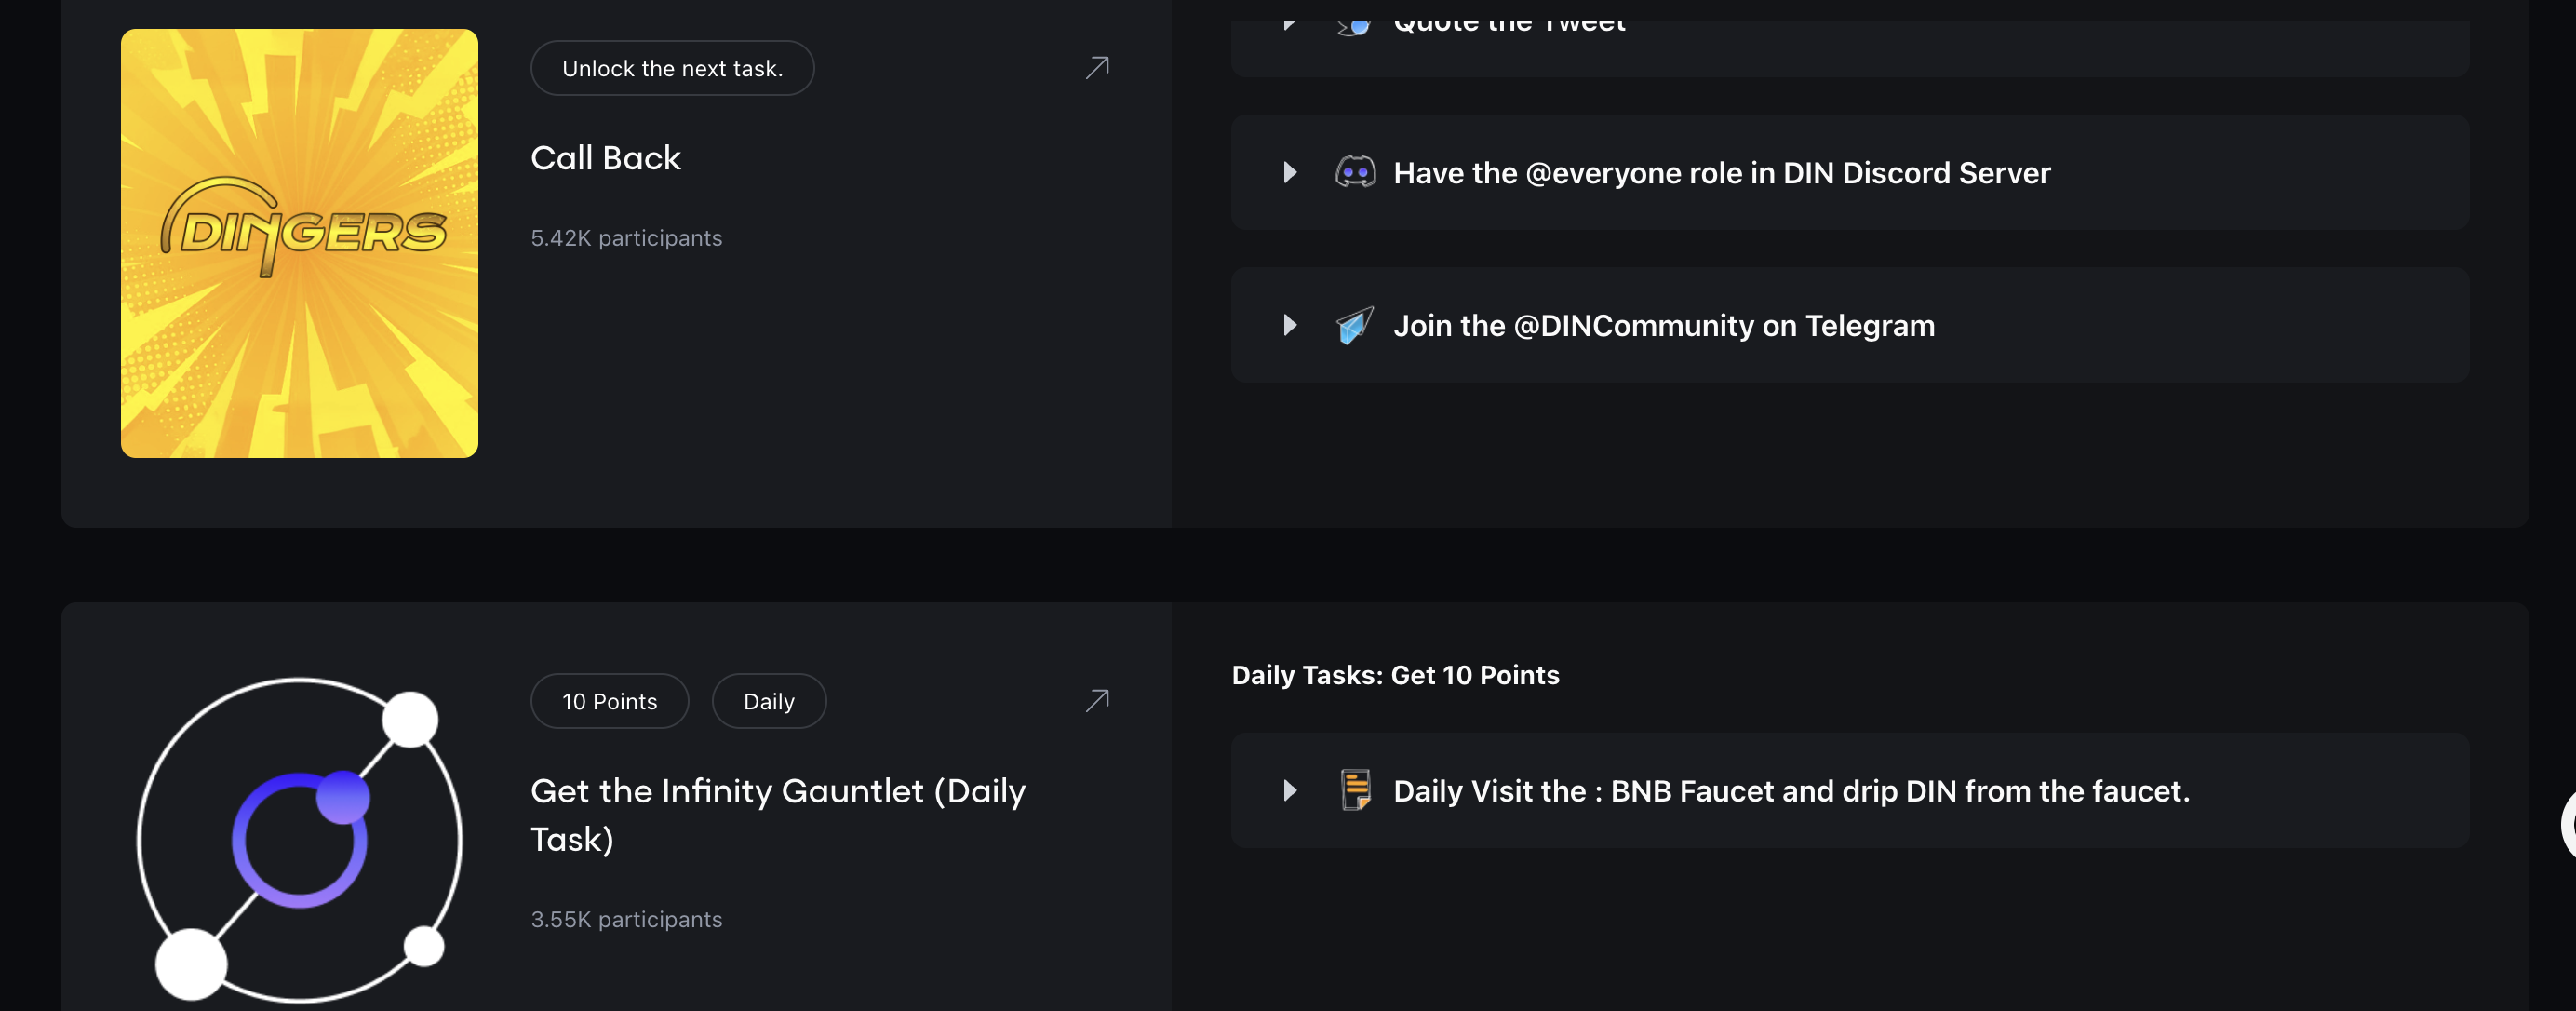This screenshot has width=2576, height=1011.
Task: Click 'Daily Visit the : BNB Faucet' task text
Action: click(x=1791, y=791)
